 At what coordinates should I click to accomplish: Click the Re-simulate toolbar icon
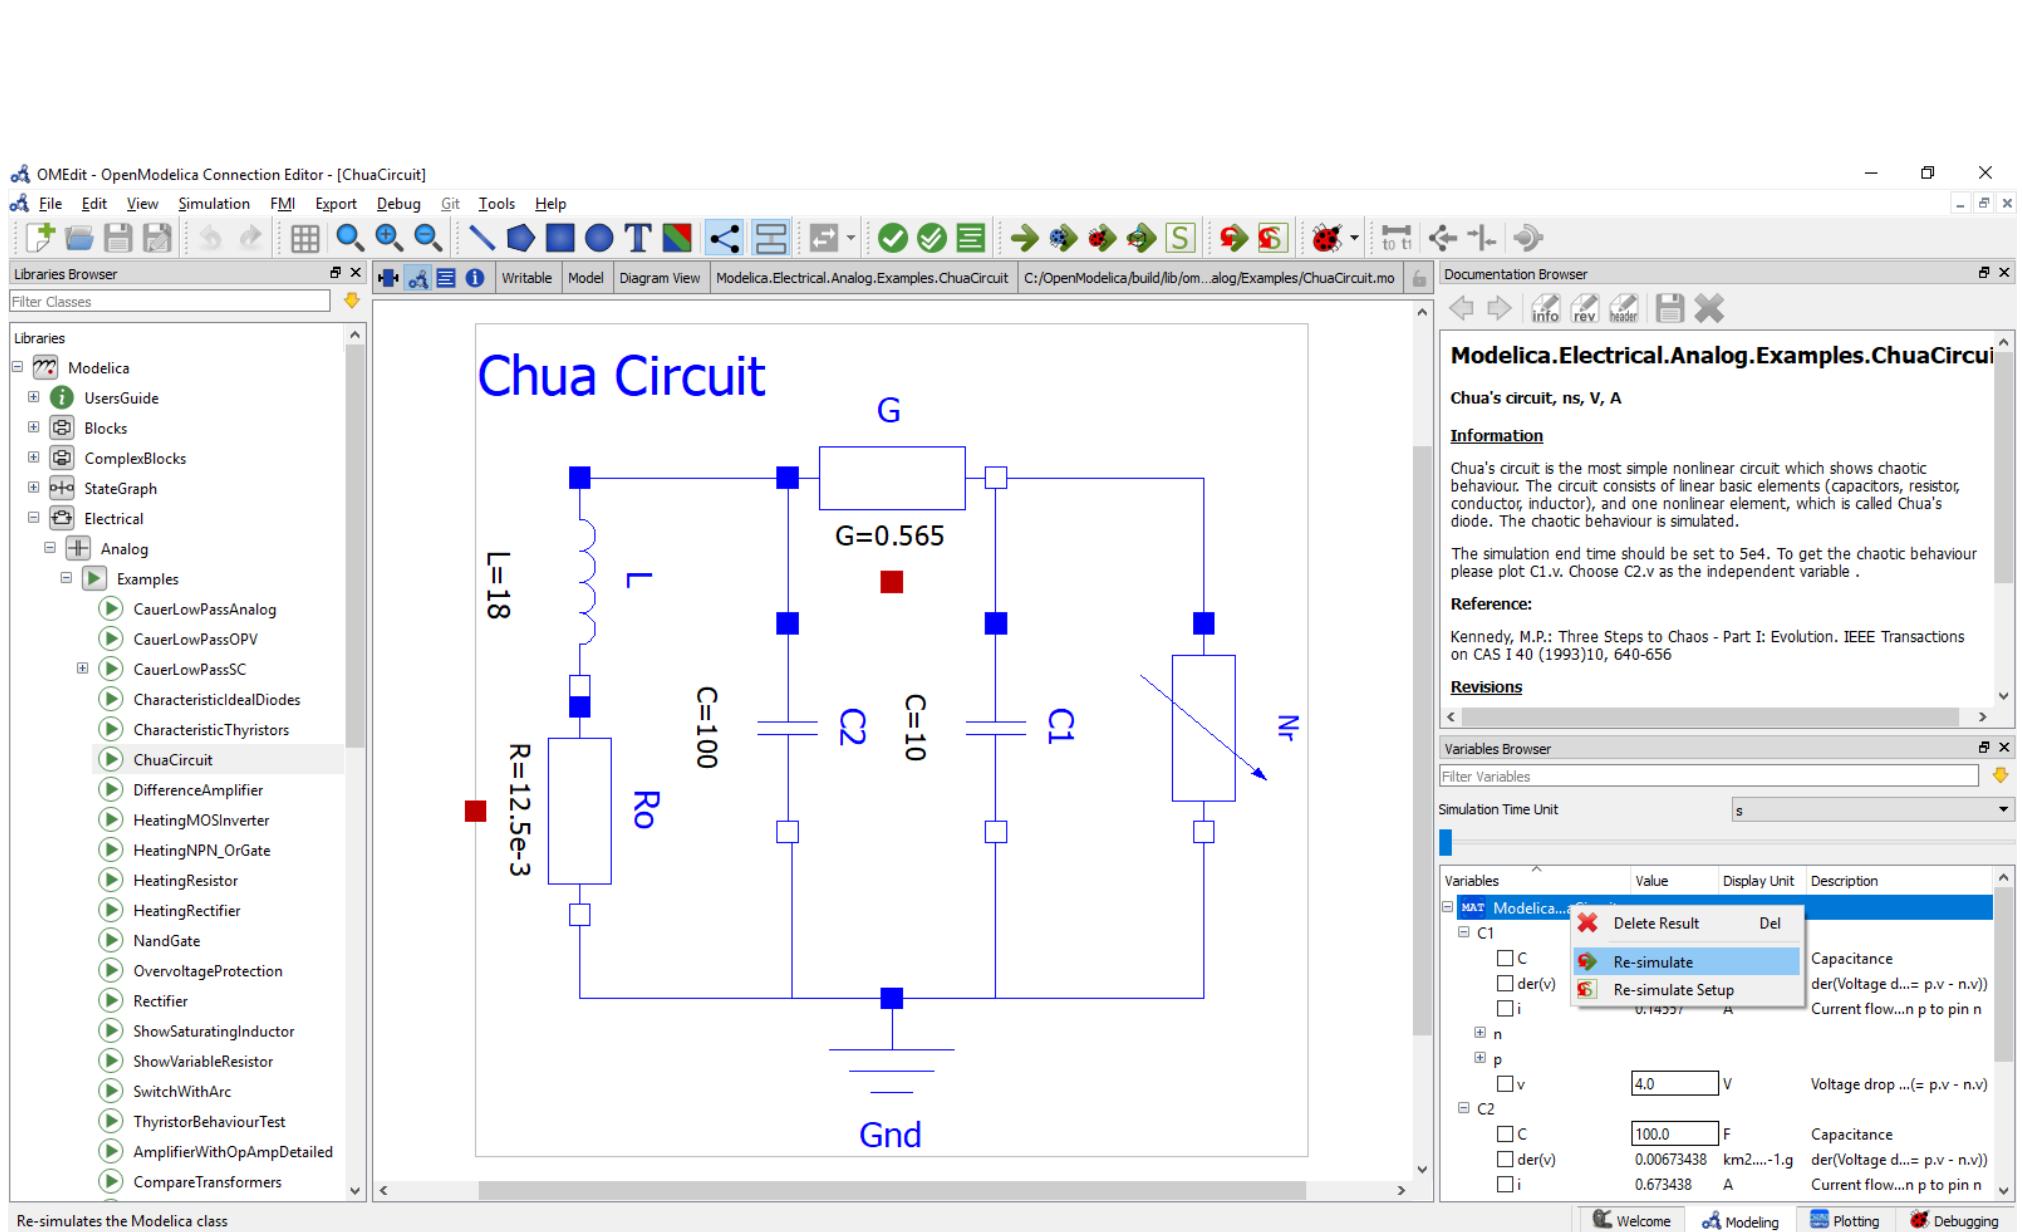coord(1233,238)
